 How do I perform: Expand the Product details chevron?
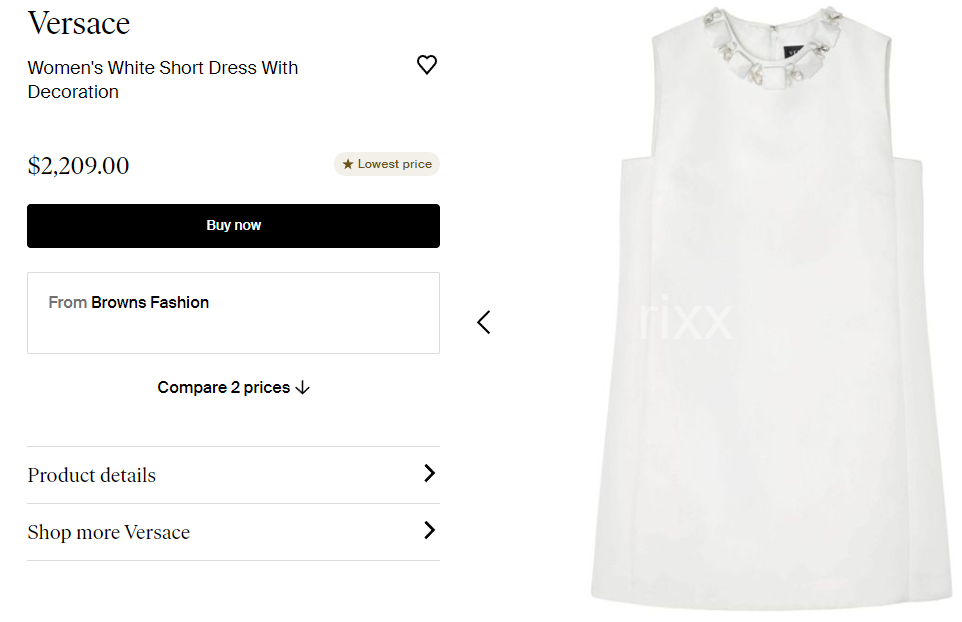[429, 473]
